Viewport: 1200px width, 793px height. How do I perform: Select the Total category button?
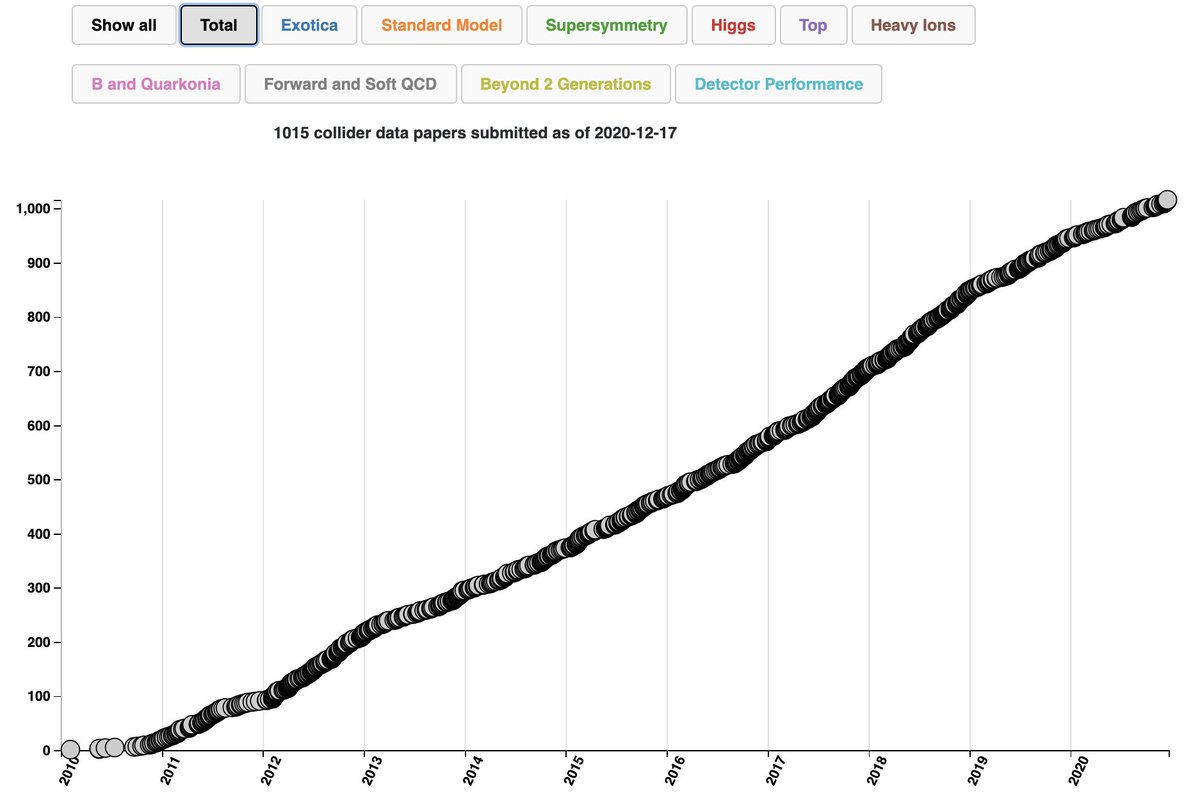(219, 25)
